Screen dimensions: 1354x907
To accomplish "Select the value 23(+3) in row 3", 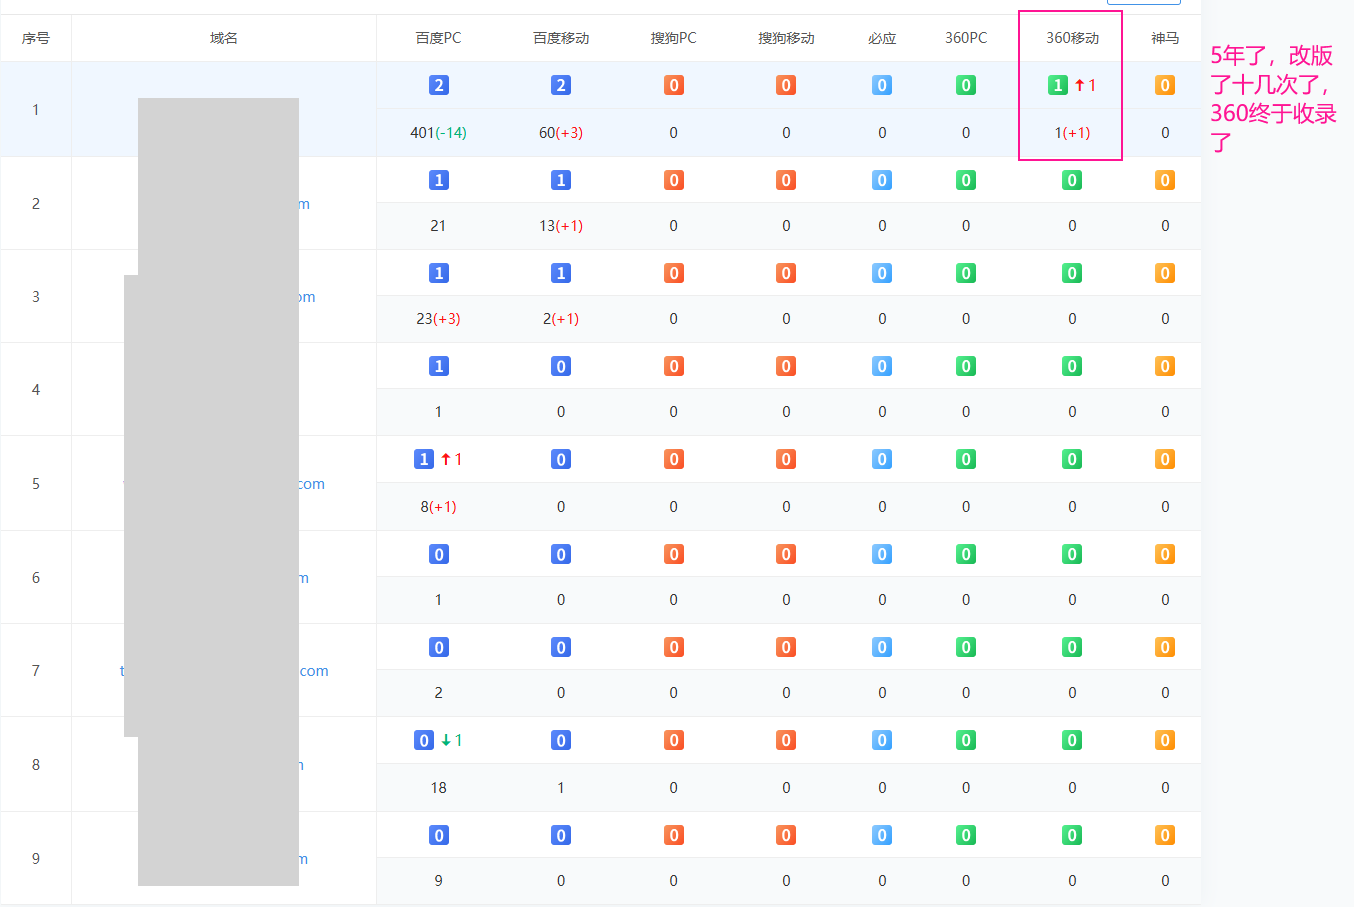I will (x=438, y=319).
